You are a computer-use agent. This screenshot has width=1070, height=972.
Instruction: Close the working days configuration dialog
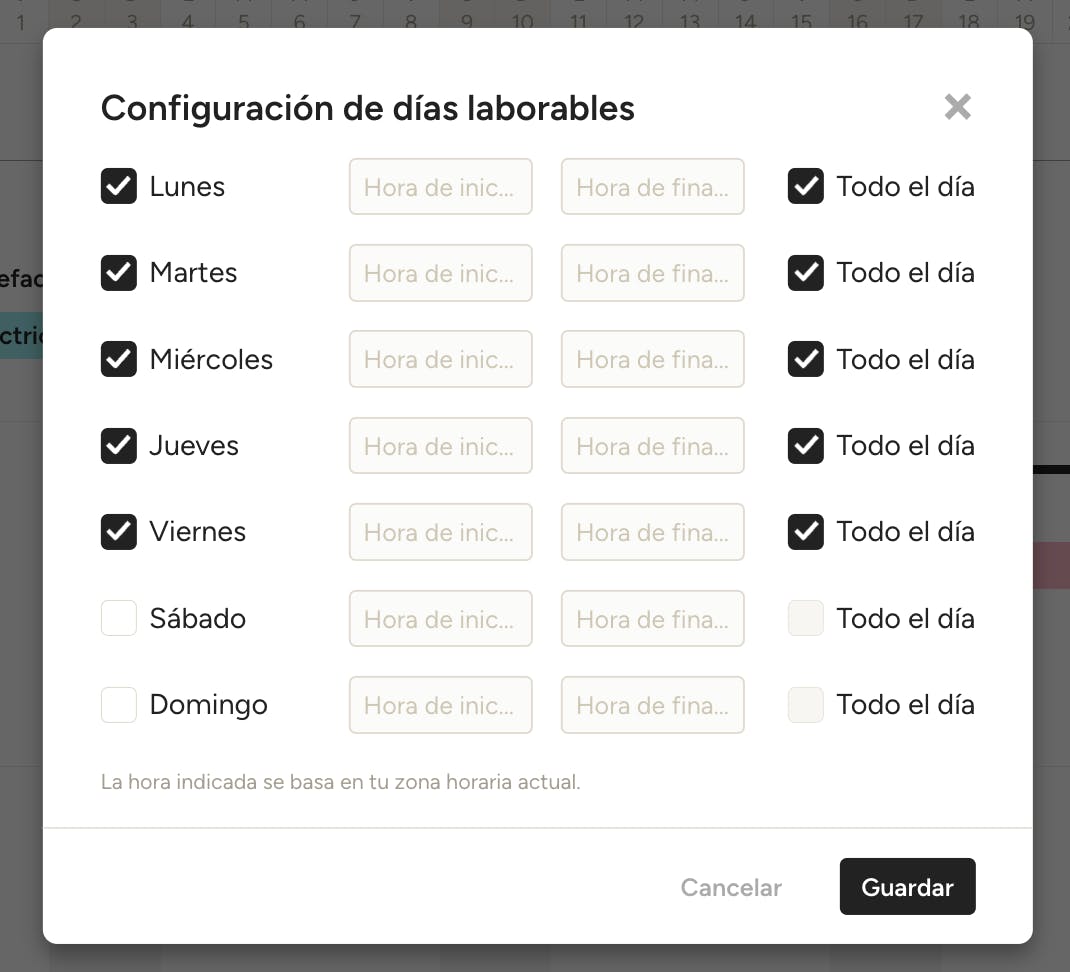click(957, 107)
